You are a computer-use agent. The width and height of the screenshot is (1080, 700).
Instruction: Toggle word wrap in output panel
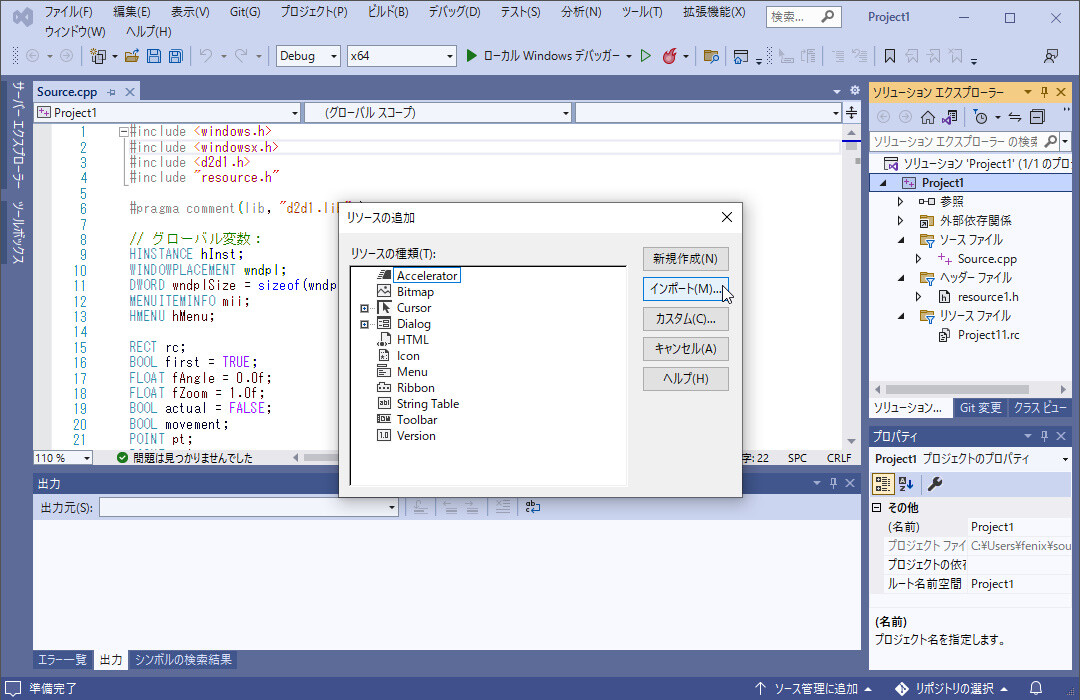[533, 507]
